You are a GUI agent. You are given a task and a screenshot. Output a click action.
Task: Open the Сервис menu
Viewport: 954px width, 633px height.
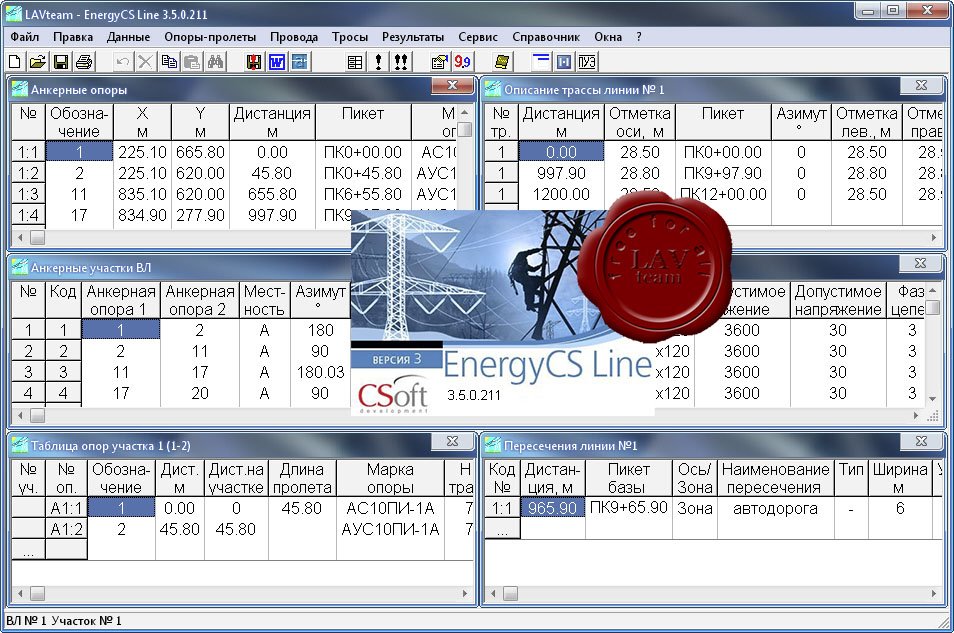click(478, 37)
